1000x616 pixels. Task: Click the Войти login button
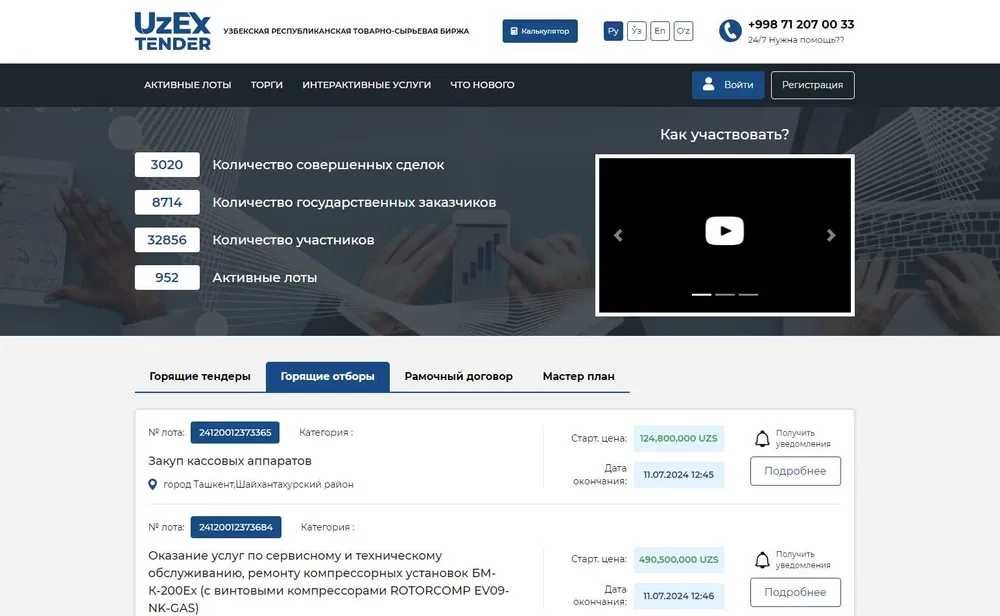728,85
